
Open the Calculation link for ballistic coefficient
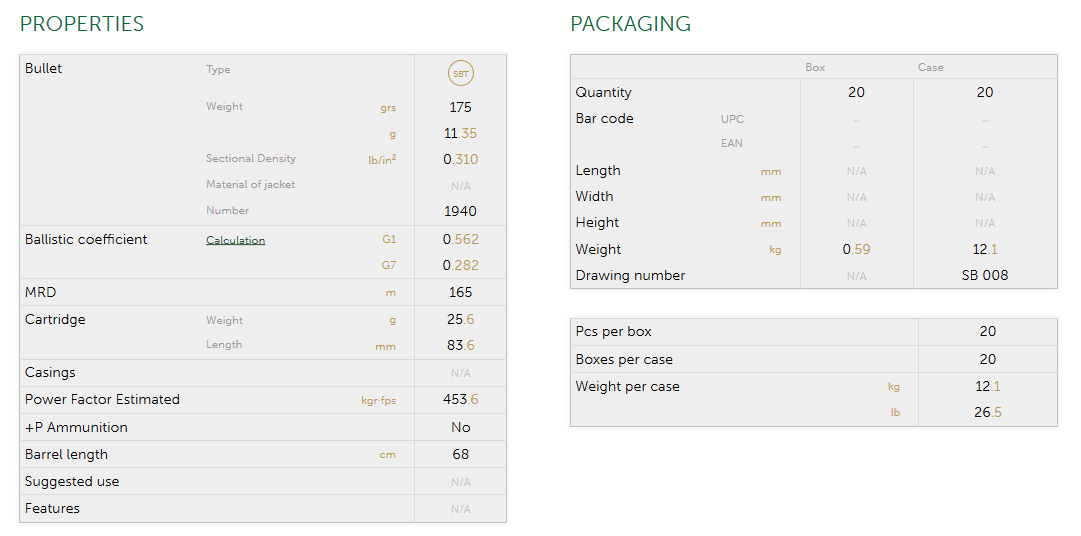(235, 240)
